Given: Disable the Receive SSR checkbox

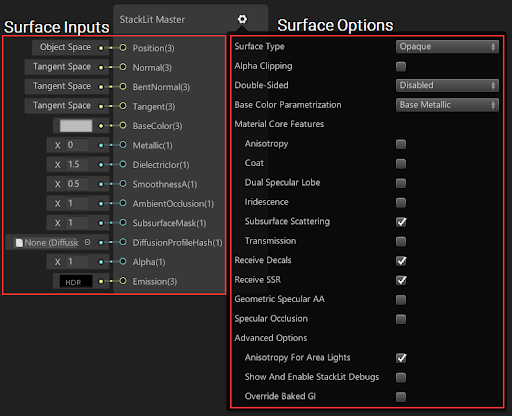Looking at the screenshot, I should 401,280.
